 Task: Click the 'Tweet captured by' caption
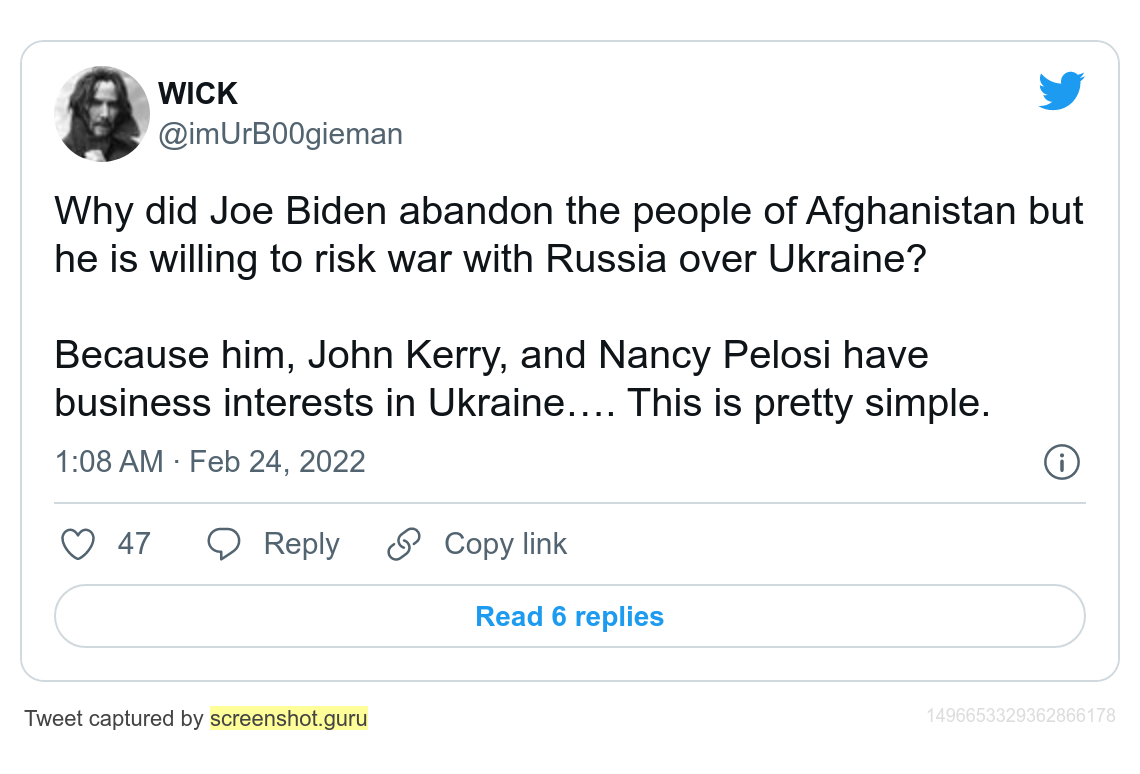[x=114, y=718]
